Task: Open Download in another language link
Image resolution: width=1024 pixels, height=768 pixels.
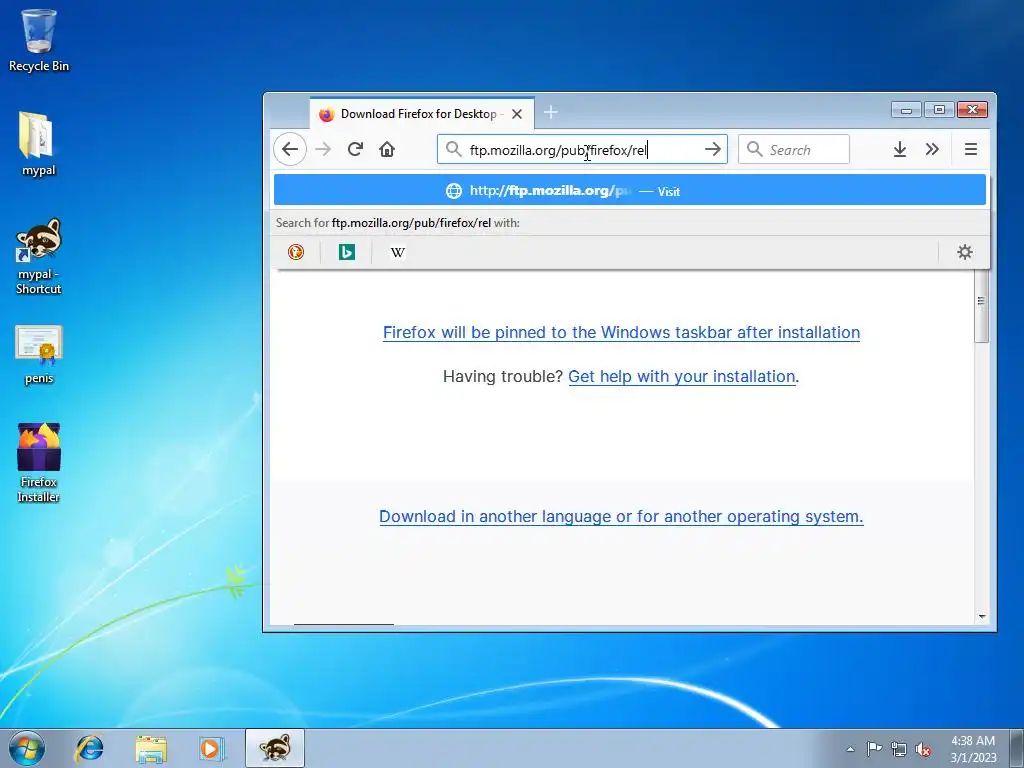Action: click(x=621, y=517)
